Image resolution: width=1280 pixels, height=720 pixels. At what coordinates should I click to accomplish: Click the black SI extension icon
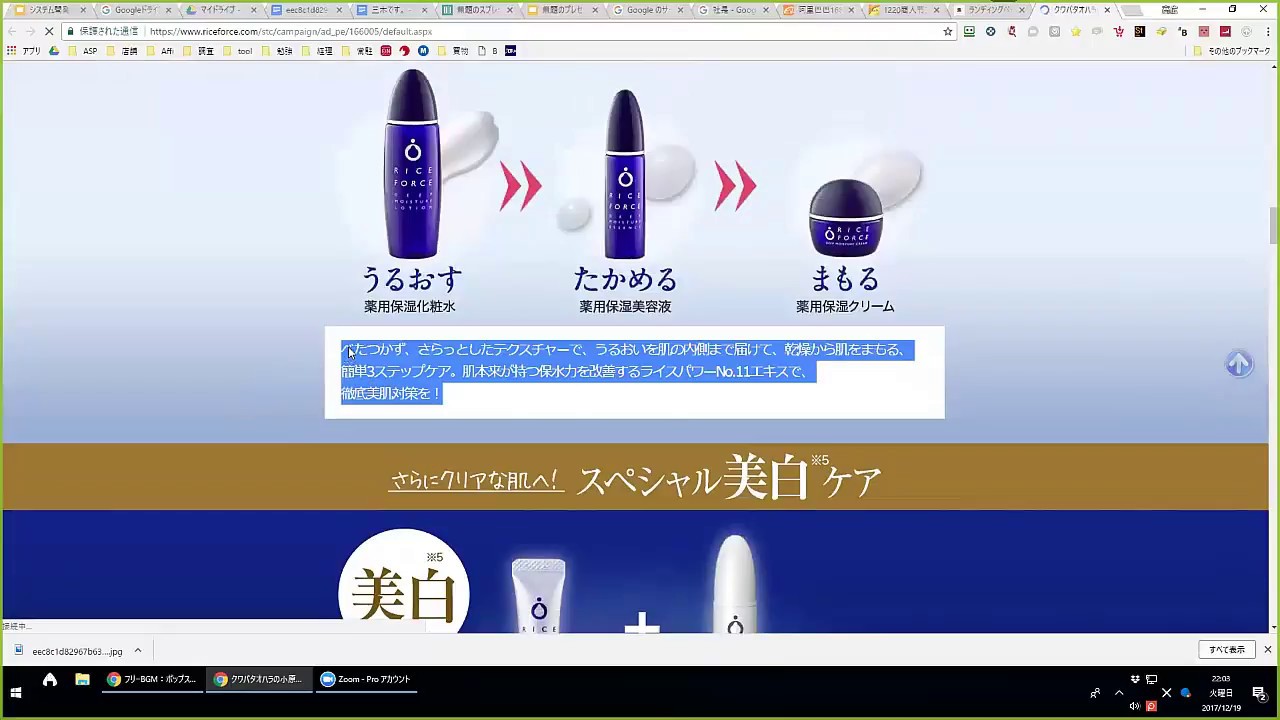[x=1139, y=31]
